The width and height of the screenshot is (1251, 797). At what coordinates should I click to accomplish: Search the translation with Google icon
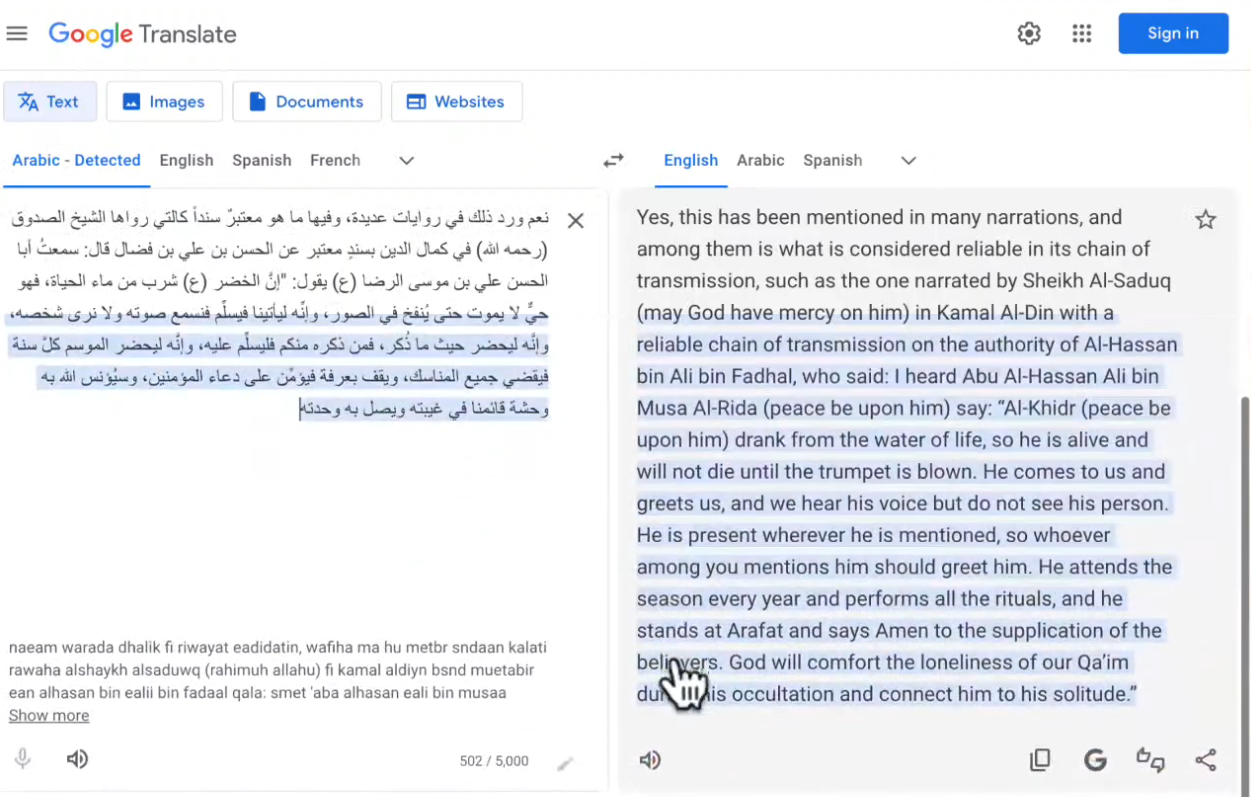[1096, 760]
